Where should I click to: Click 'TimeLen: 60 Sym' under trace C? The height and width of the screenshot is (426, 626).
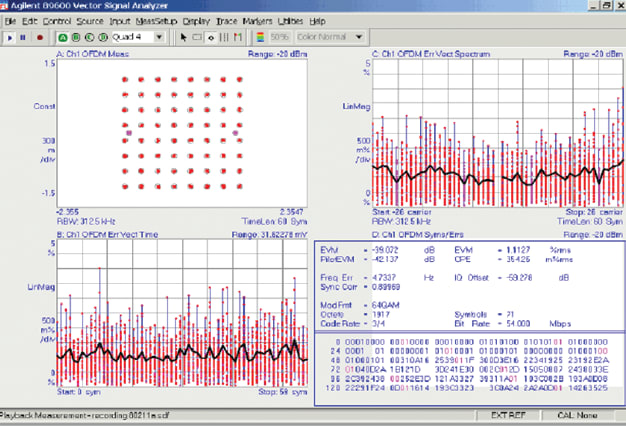pos(590,221)
